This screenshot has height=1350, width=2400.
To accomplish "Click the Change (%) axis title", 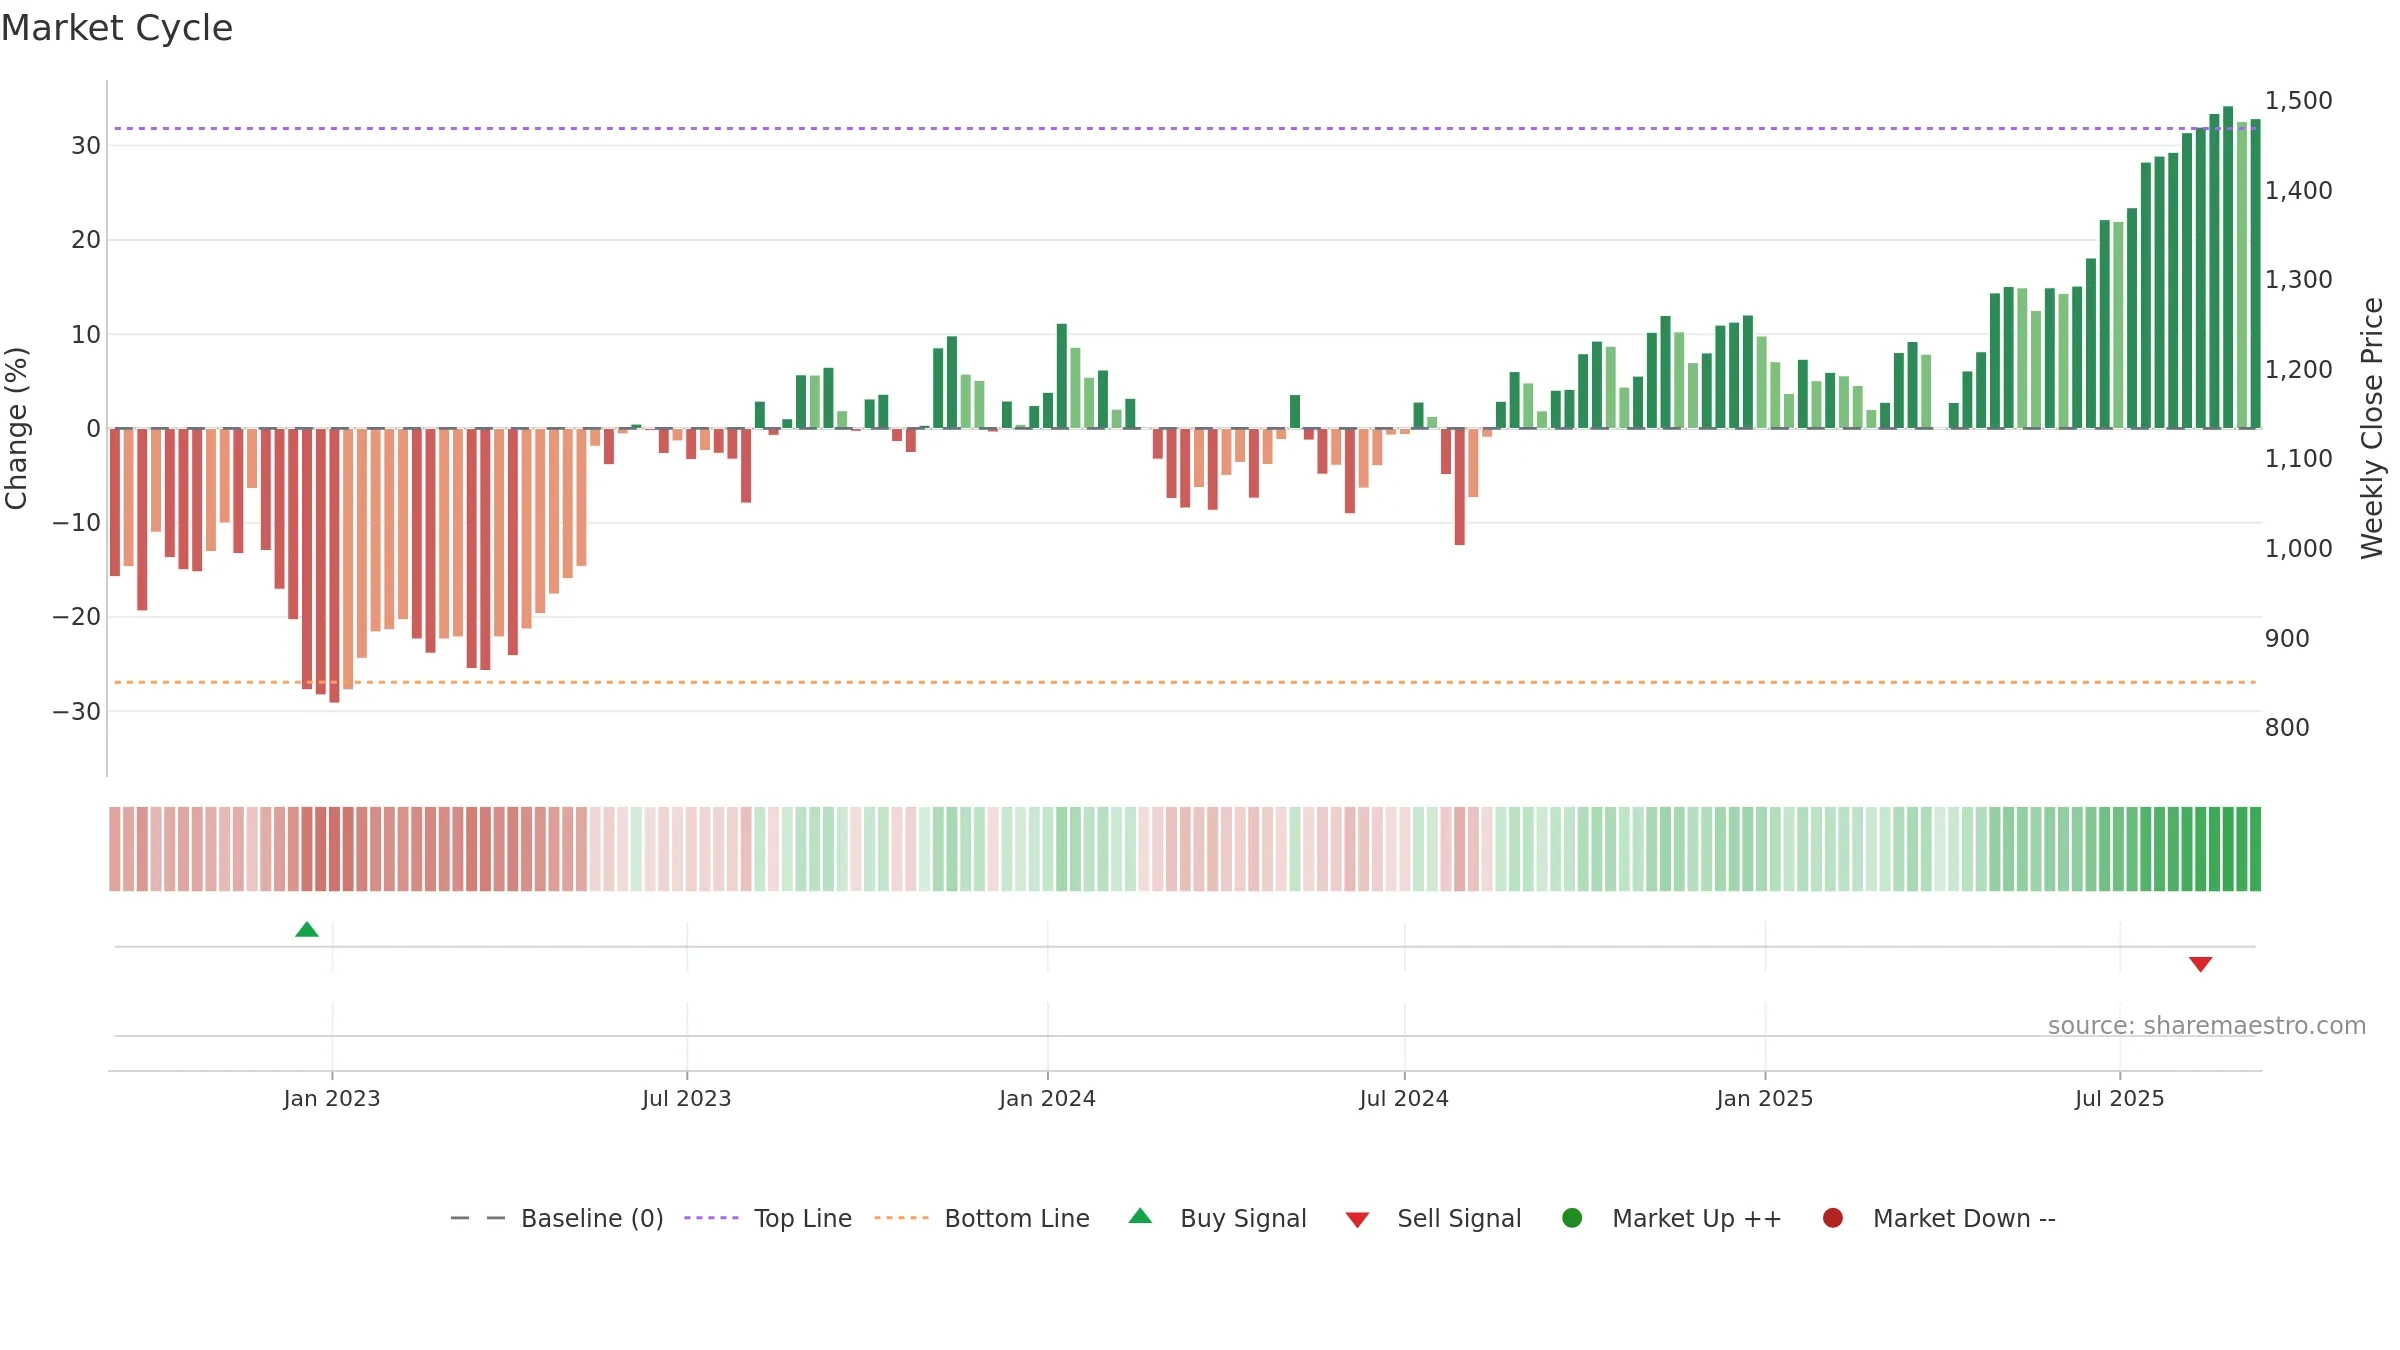I will pyautogui.click(x=16, y=428).
